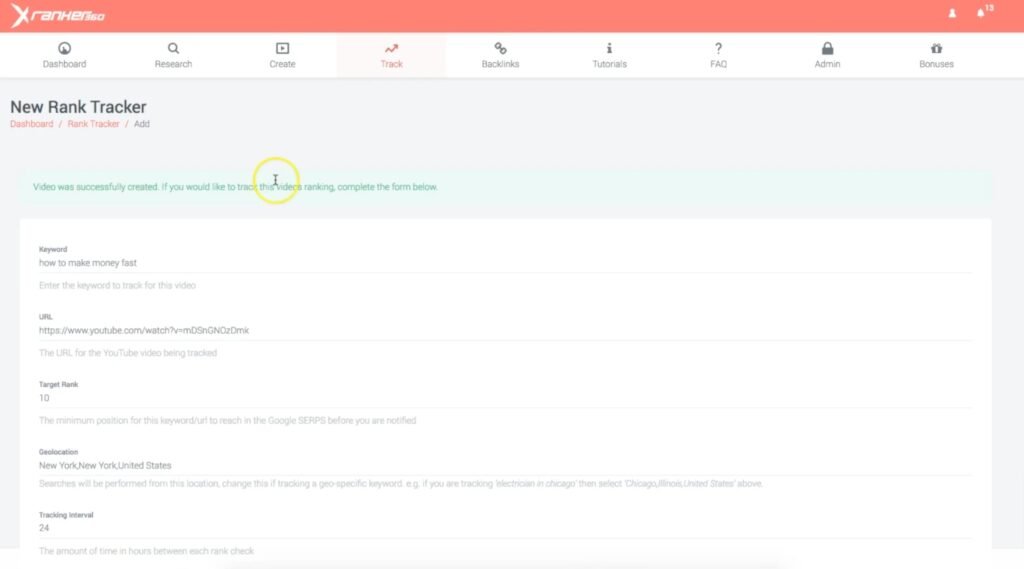
Task: Click the Target Rank field
Action: pos(505,398)
